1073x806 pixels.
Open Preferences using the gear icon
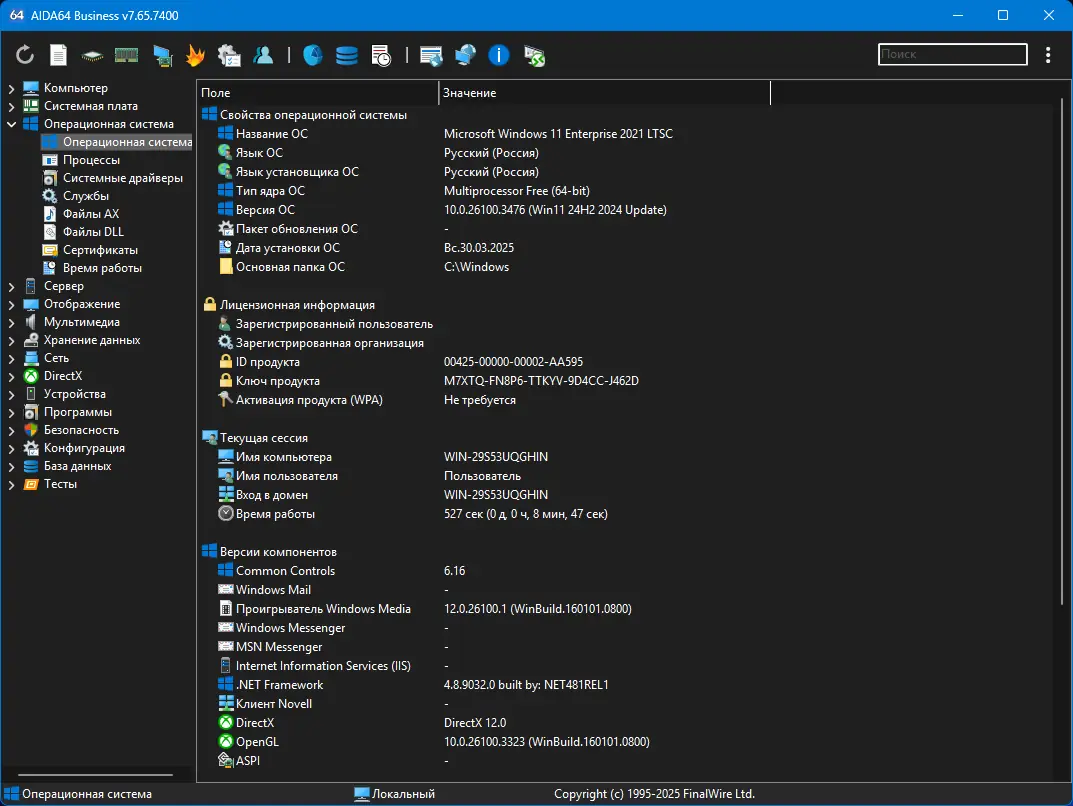pos(230,55)
